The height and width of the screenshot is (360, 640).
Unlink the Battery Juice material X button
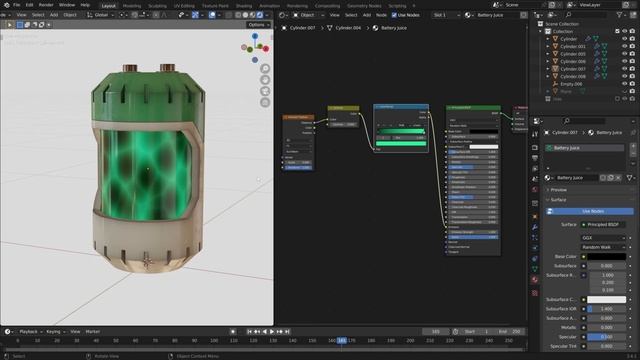click(x=618, y=178)
